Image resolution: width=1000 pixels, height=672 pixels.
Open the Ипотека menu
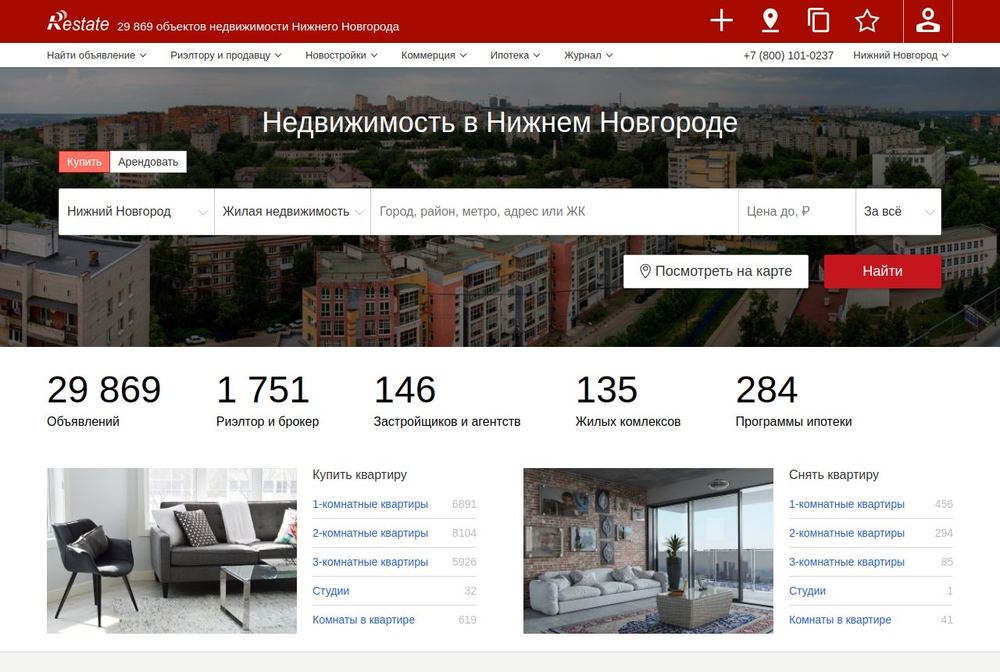tap(515, 55)
